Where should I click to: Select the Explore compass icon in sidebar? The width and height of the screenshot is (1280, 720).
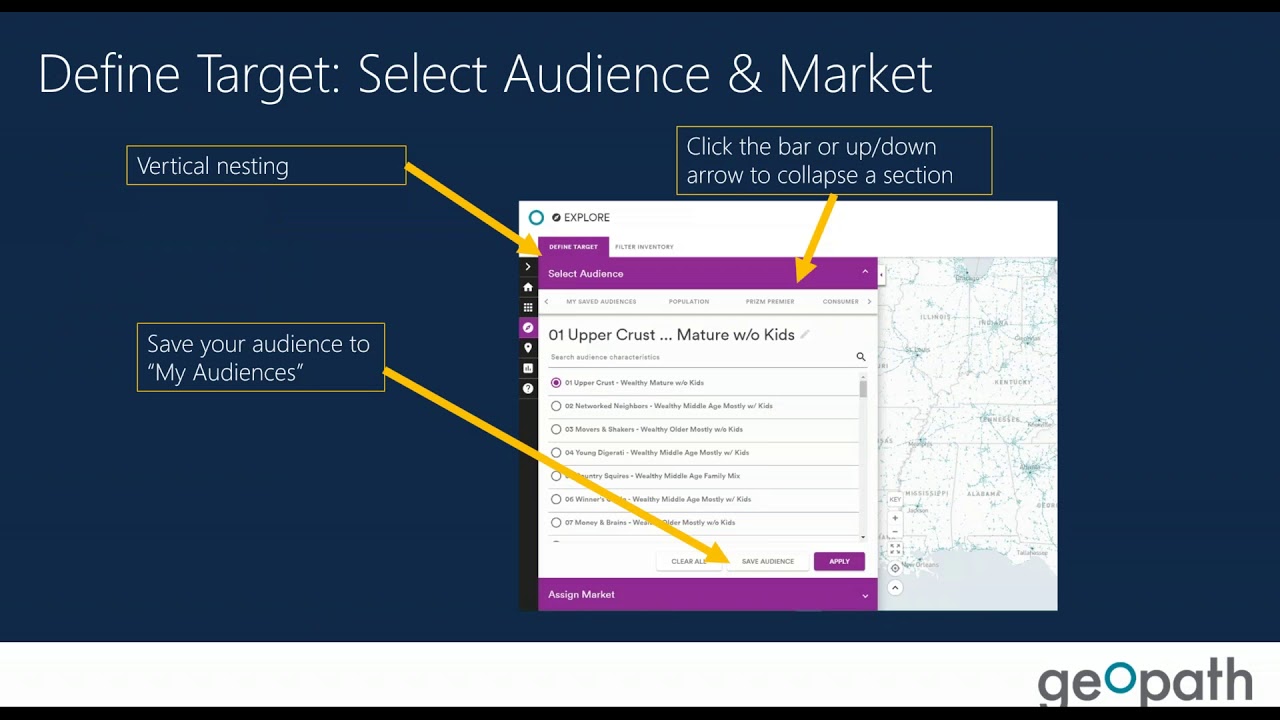tap(528, 327)
